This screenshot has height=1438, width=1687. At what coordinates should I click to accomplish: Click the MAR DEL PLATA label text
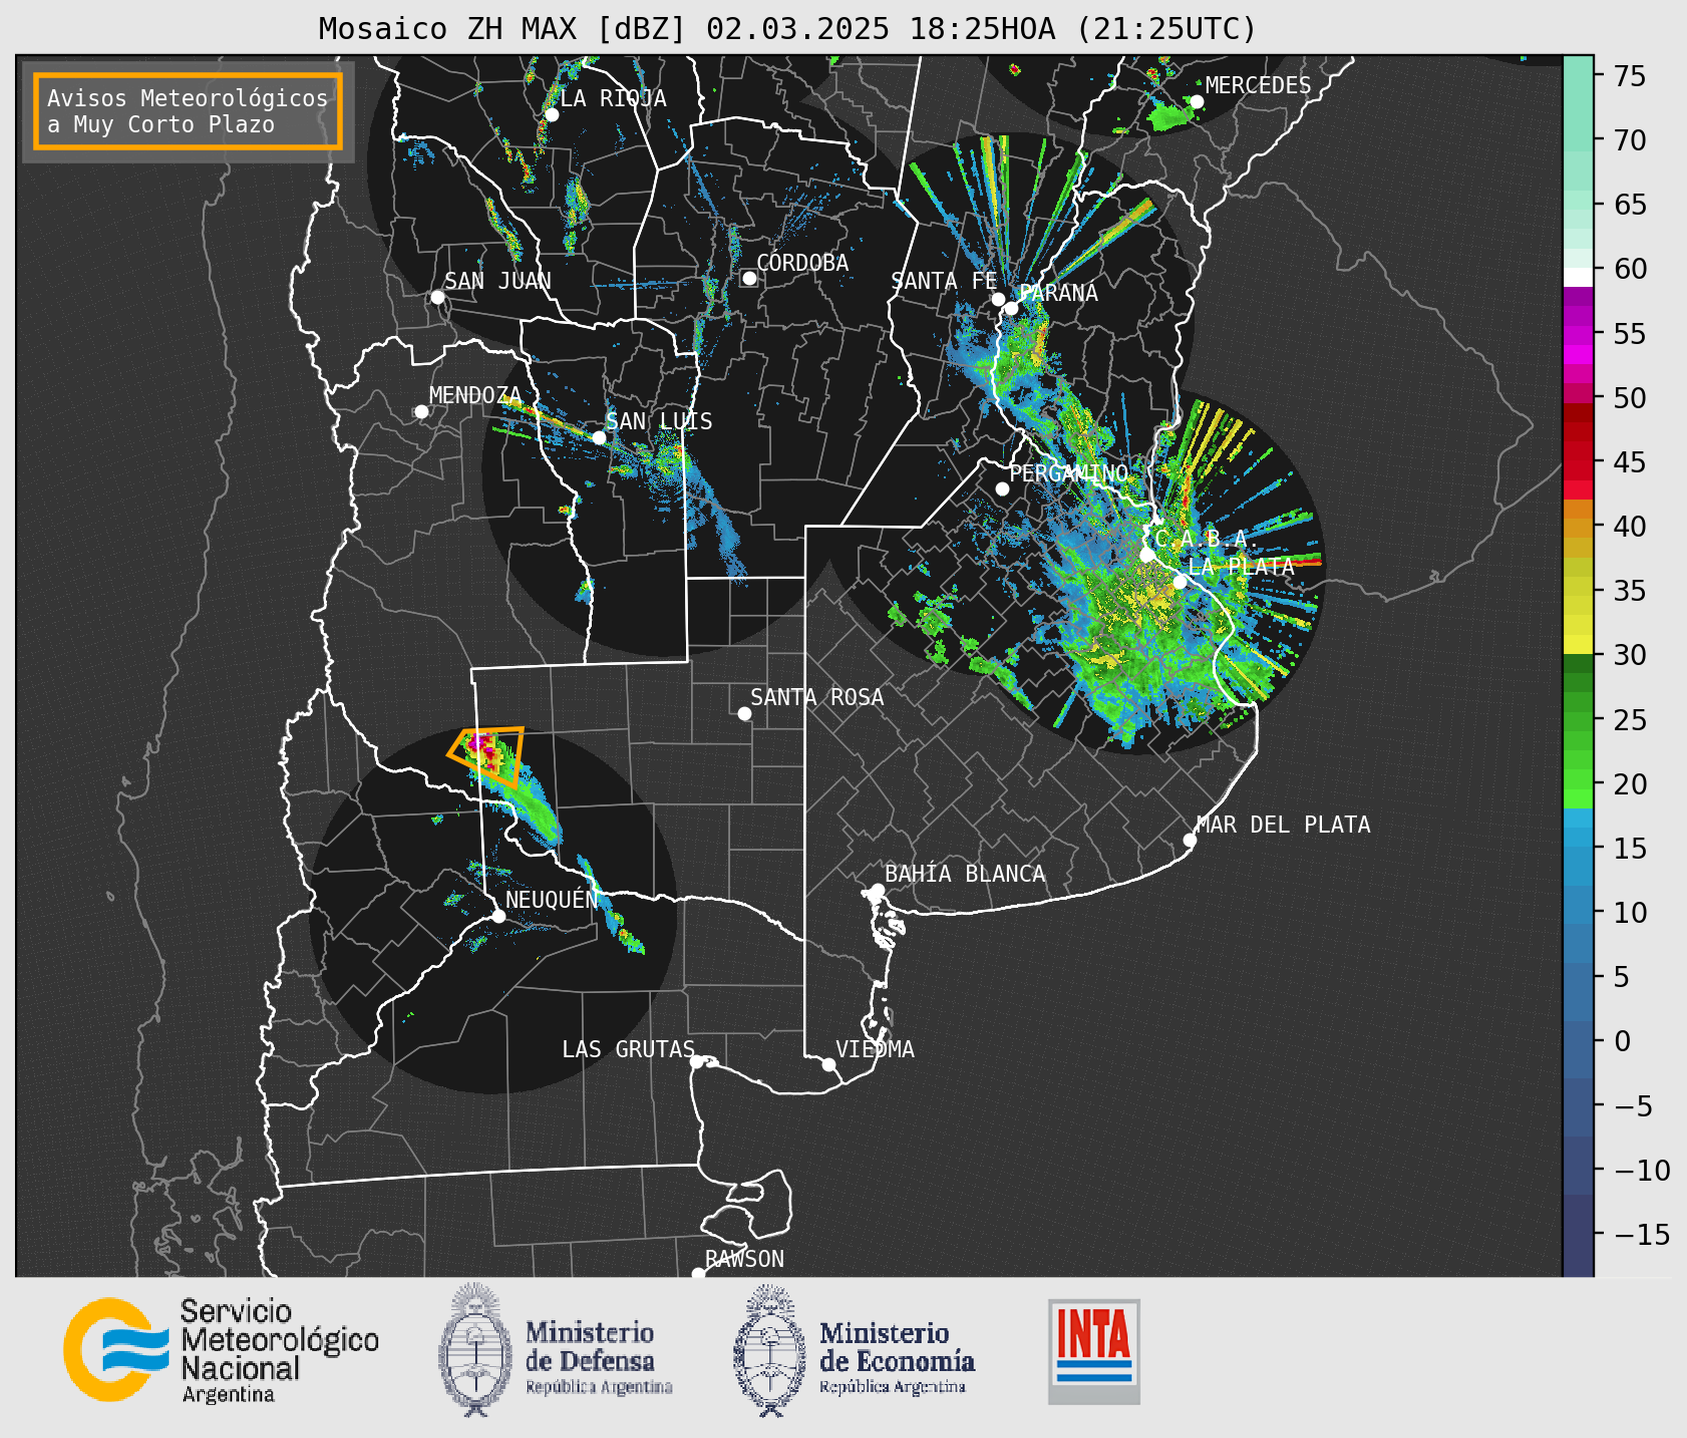point(1283,824)
